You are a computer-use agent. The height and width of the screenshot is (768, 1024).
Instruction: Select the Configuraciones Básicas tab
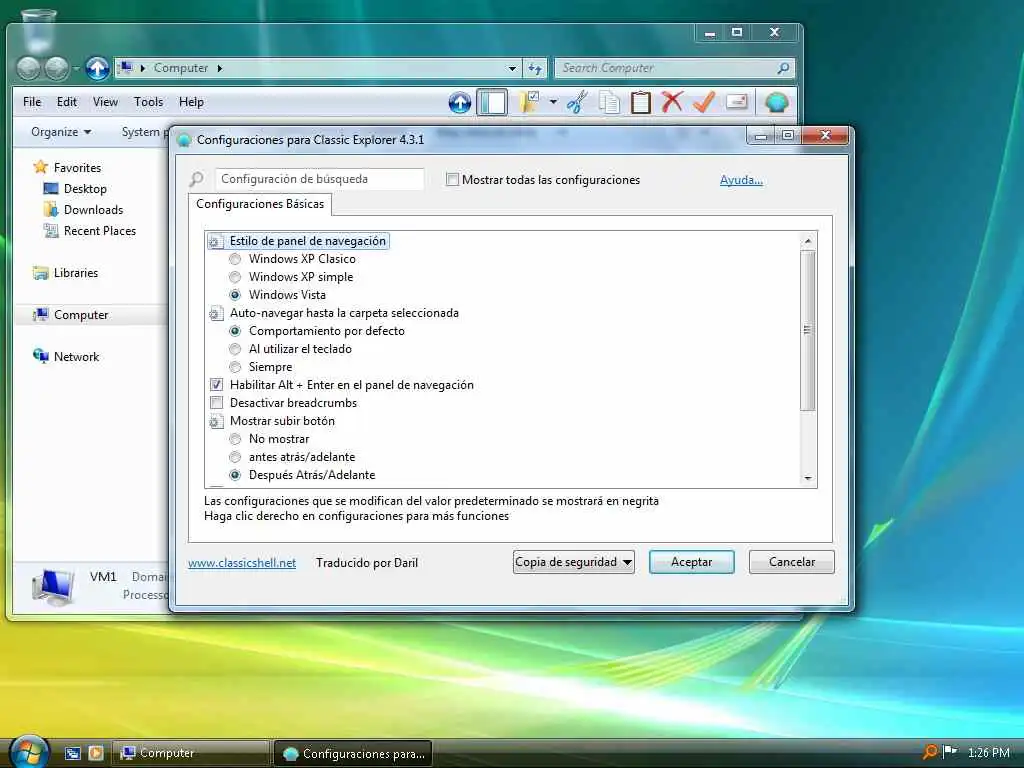260,204
